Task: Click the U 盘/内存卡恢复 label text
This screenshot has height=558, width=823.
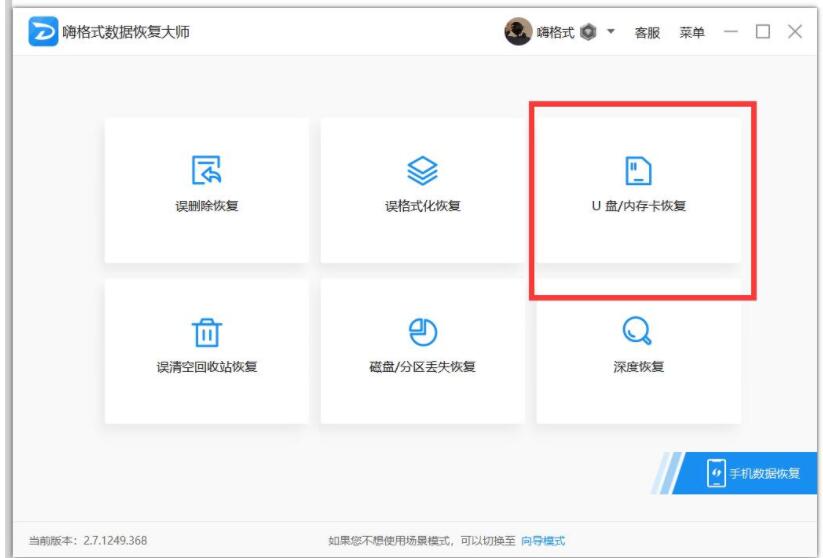Action: click(x=639, y=206)
